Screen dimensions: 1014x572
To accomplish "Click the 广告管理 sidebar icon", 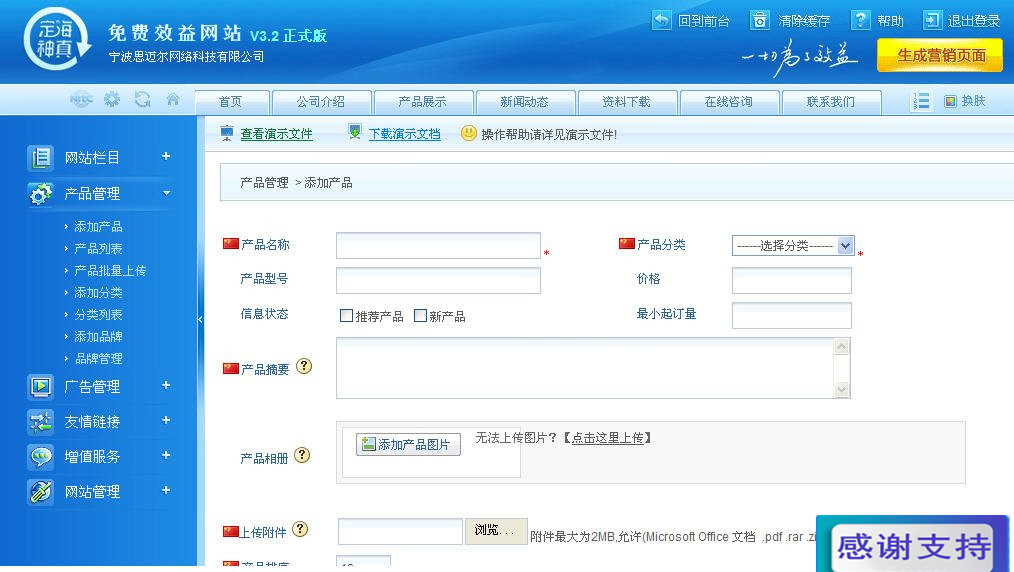I will pyautogui.click(x=41, y=387).
